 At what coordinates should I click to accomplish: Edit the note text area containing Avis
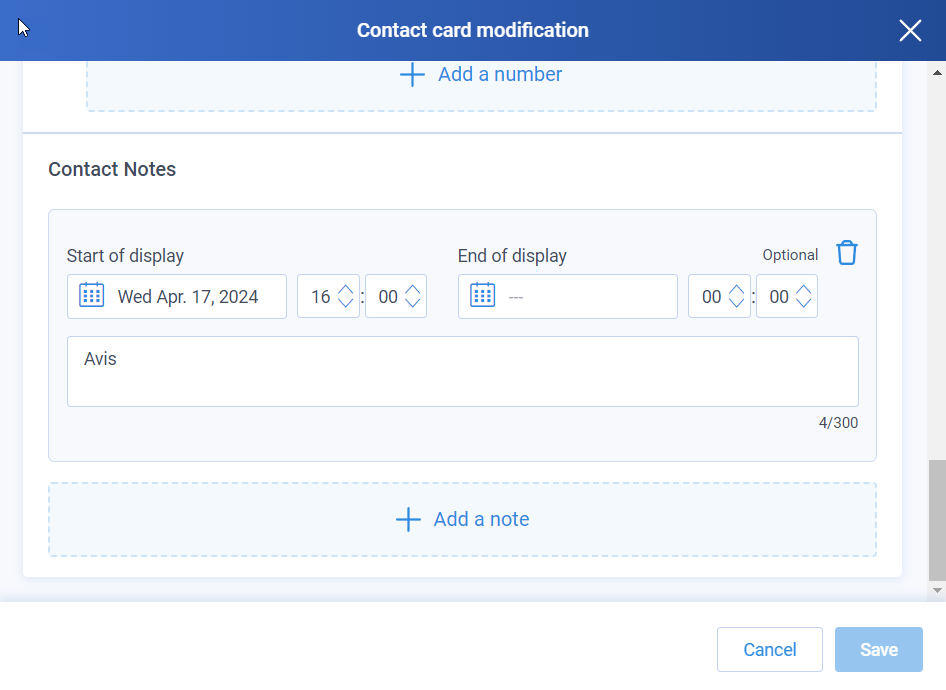463,372
